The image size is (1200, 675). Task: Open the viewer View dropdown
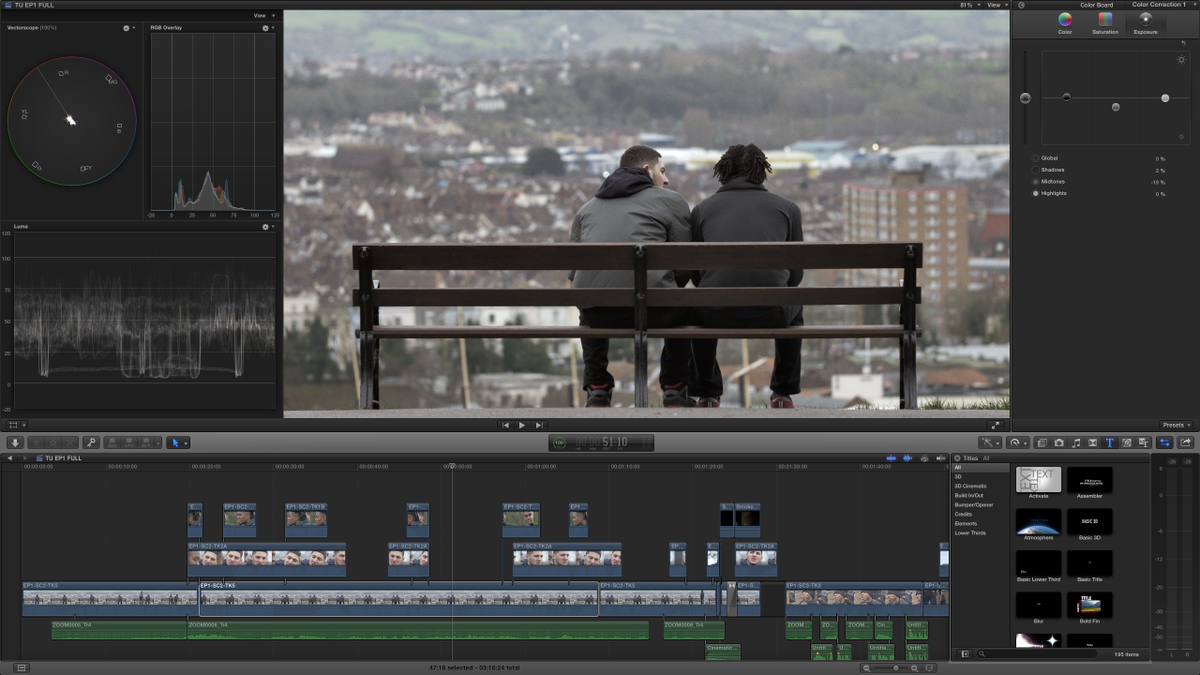pos(996,5)
